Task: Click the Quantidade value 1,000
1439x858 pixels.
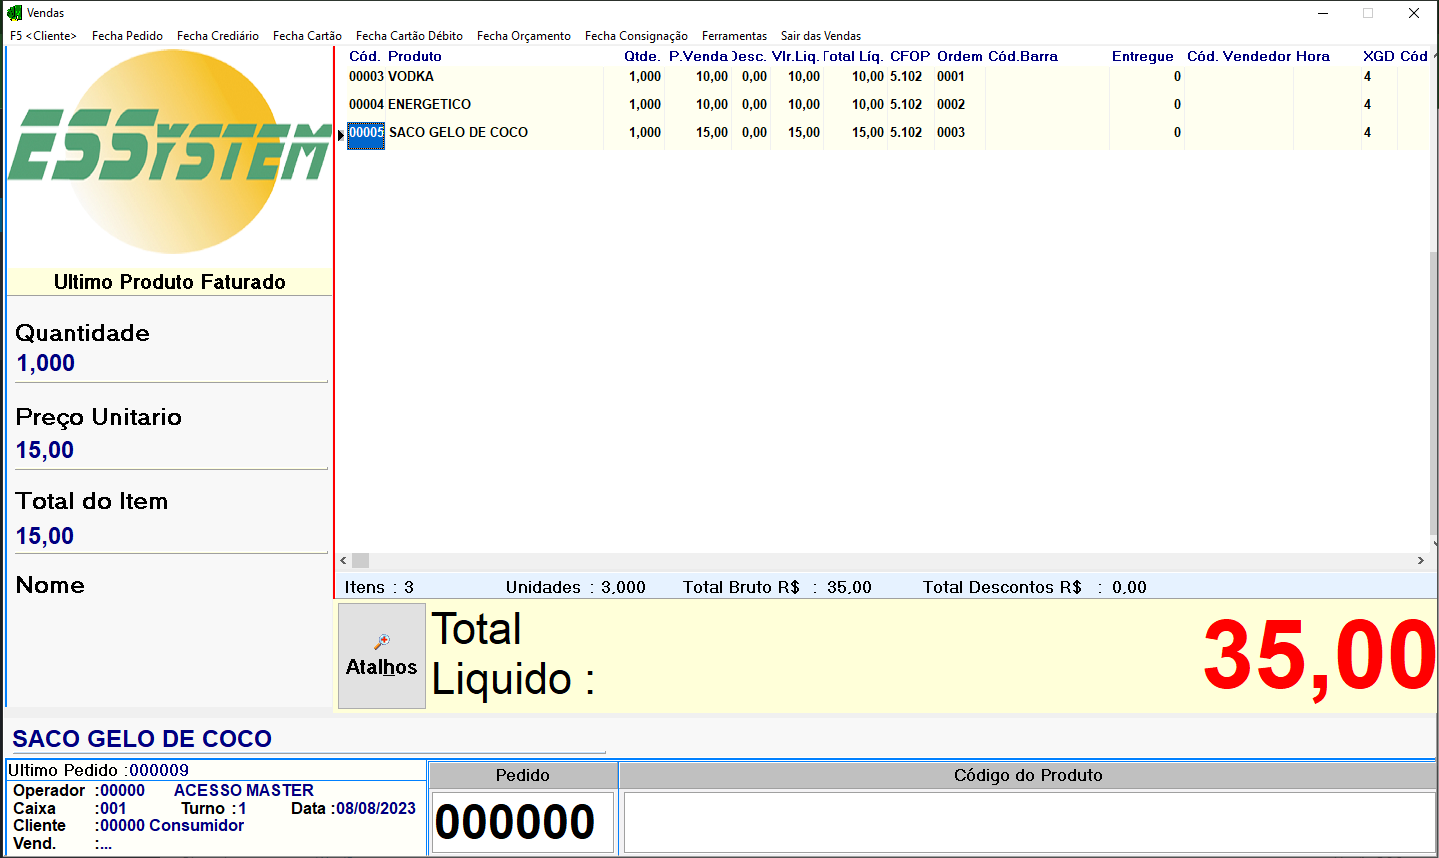Action: click(x=46, y=363)
